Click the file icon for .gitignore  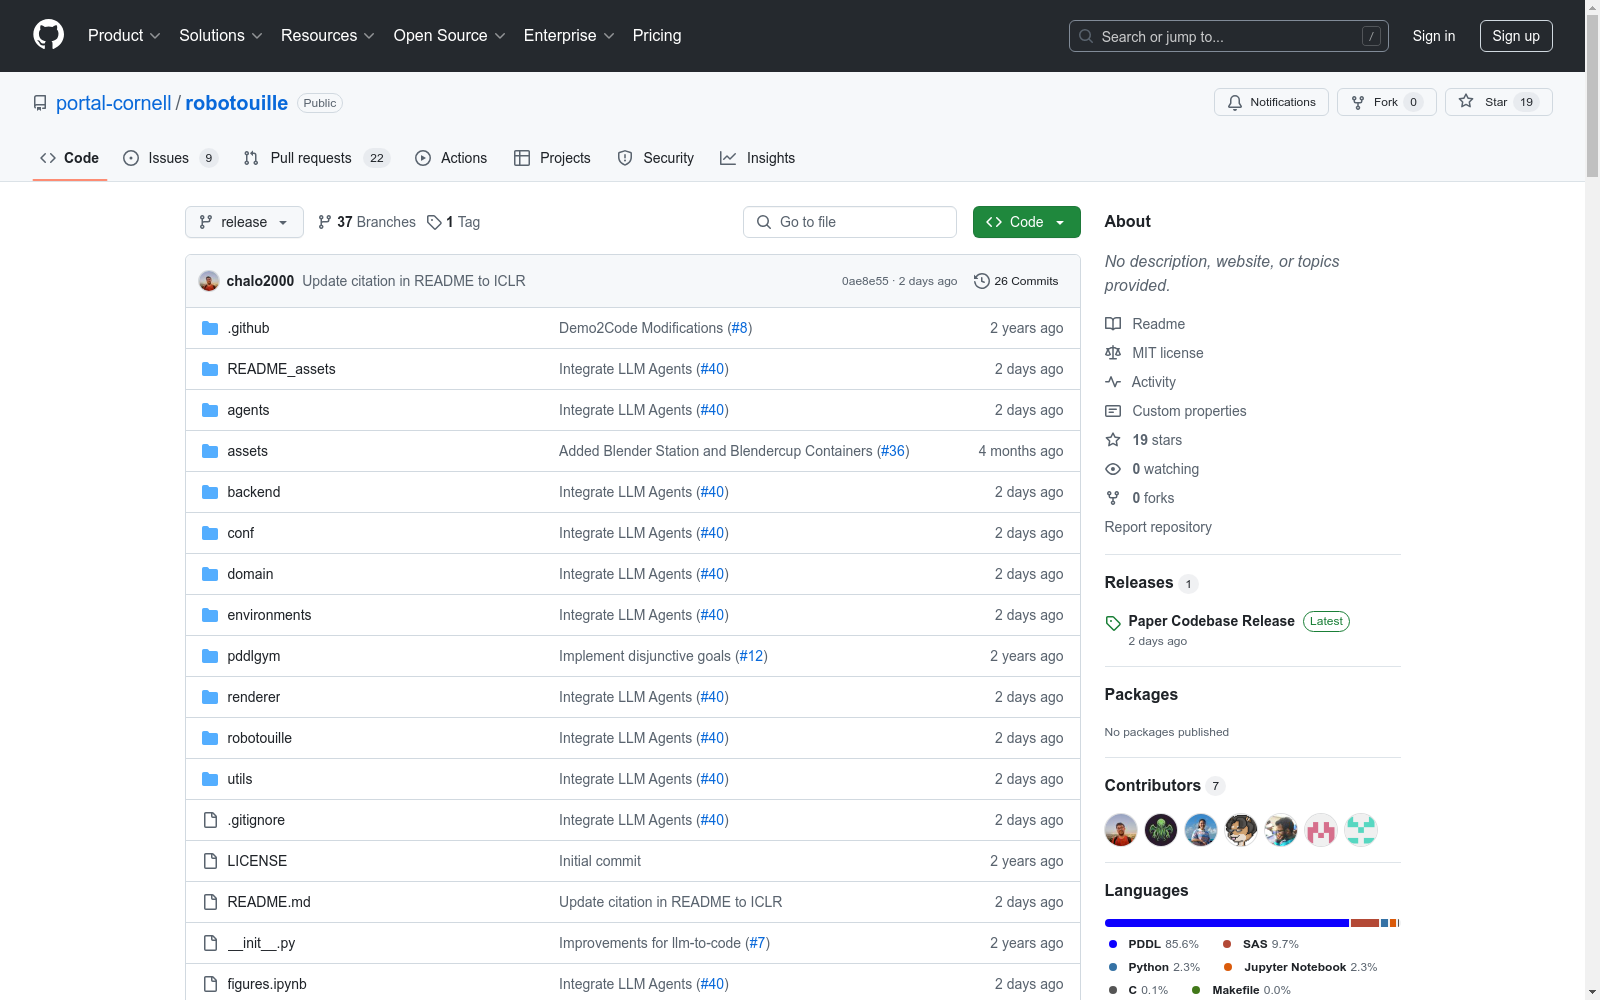210,820
